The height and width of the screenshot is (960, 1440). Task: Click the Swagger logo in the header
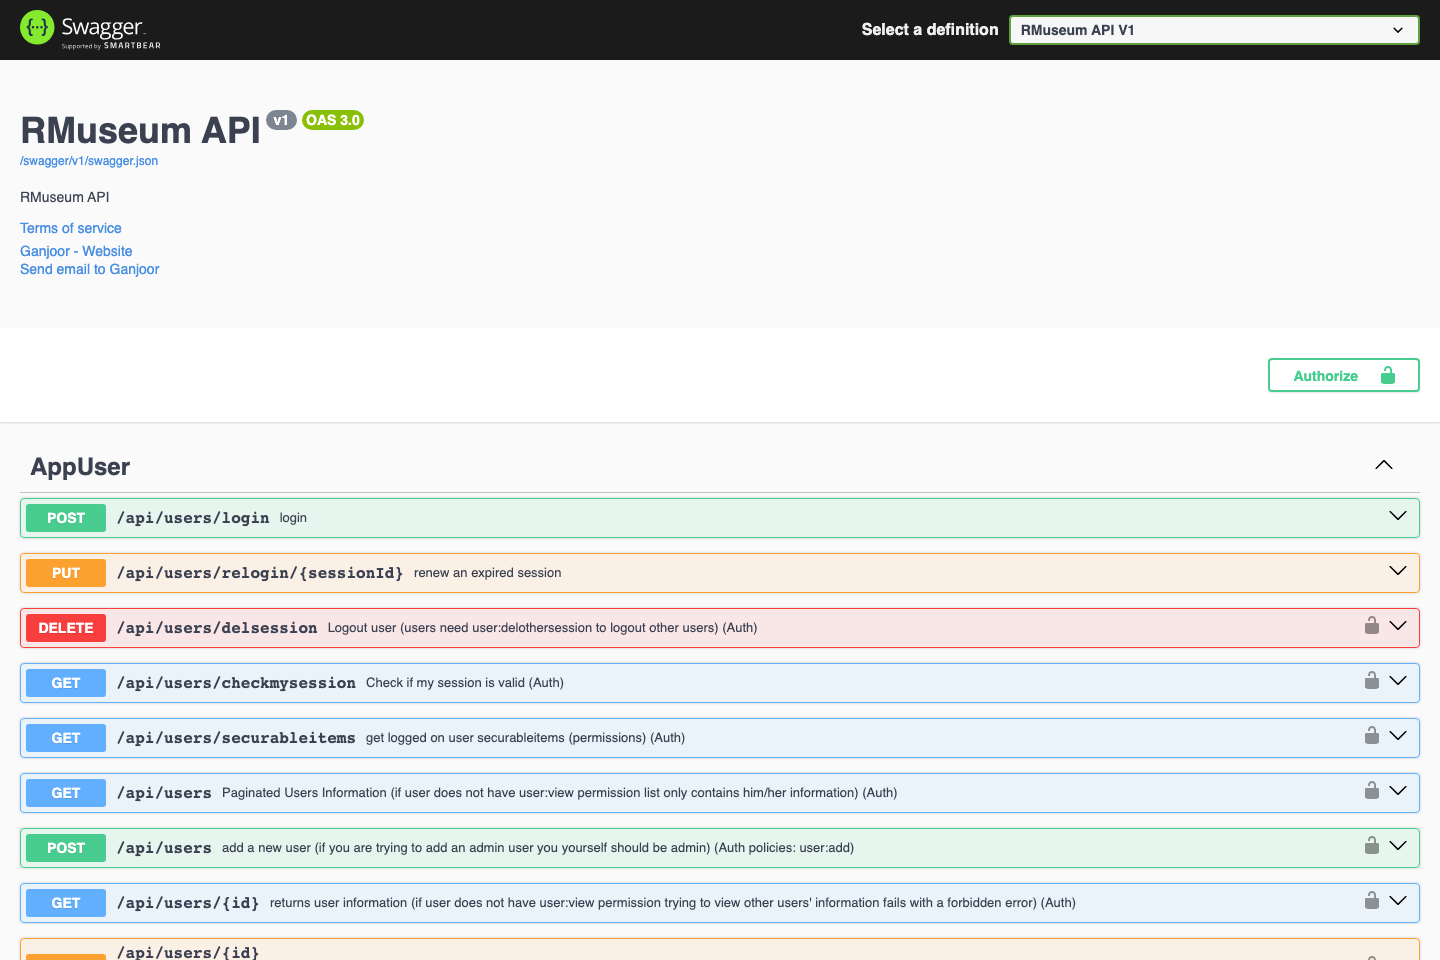click(90, 29)
